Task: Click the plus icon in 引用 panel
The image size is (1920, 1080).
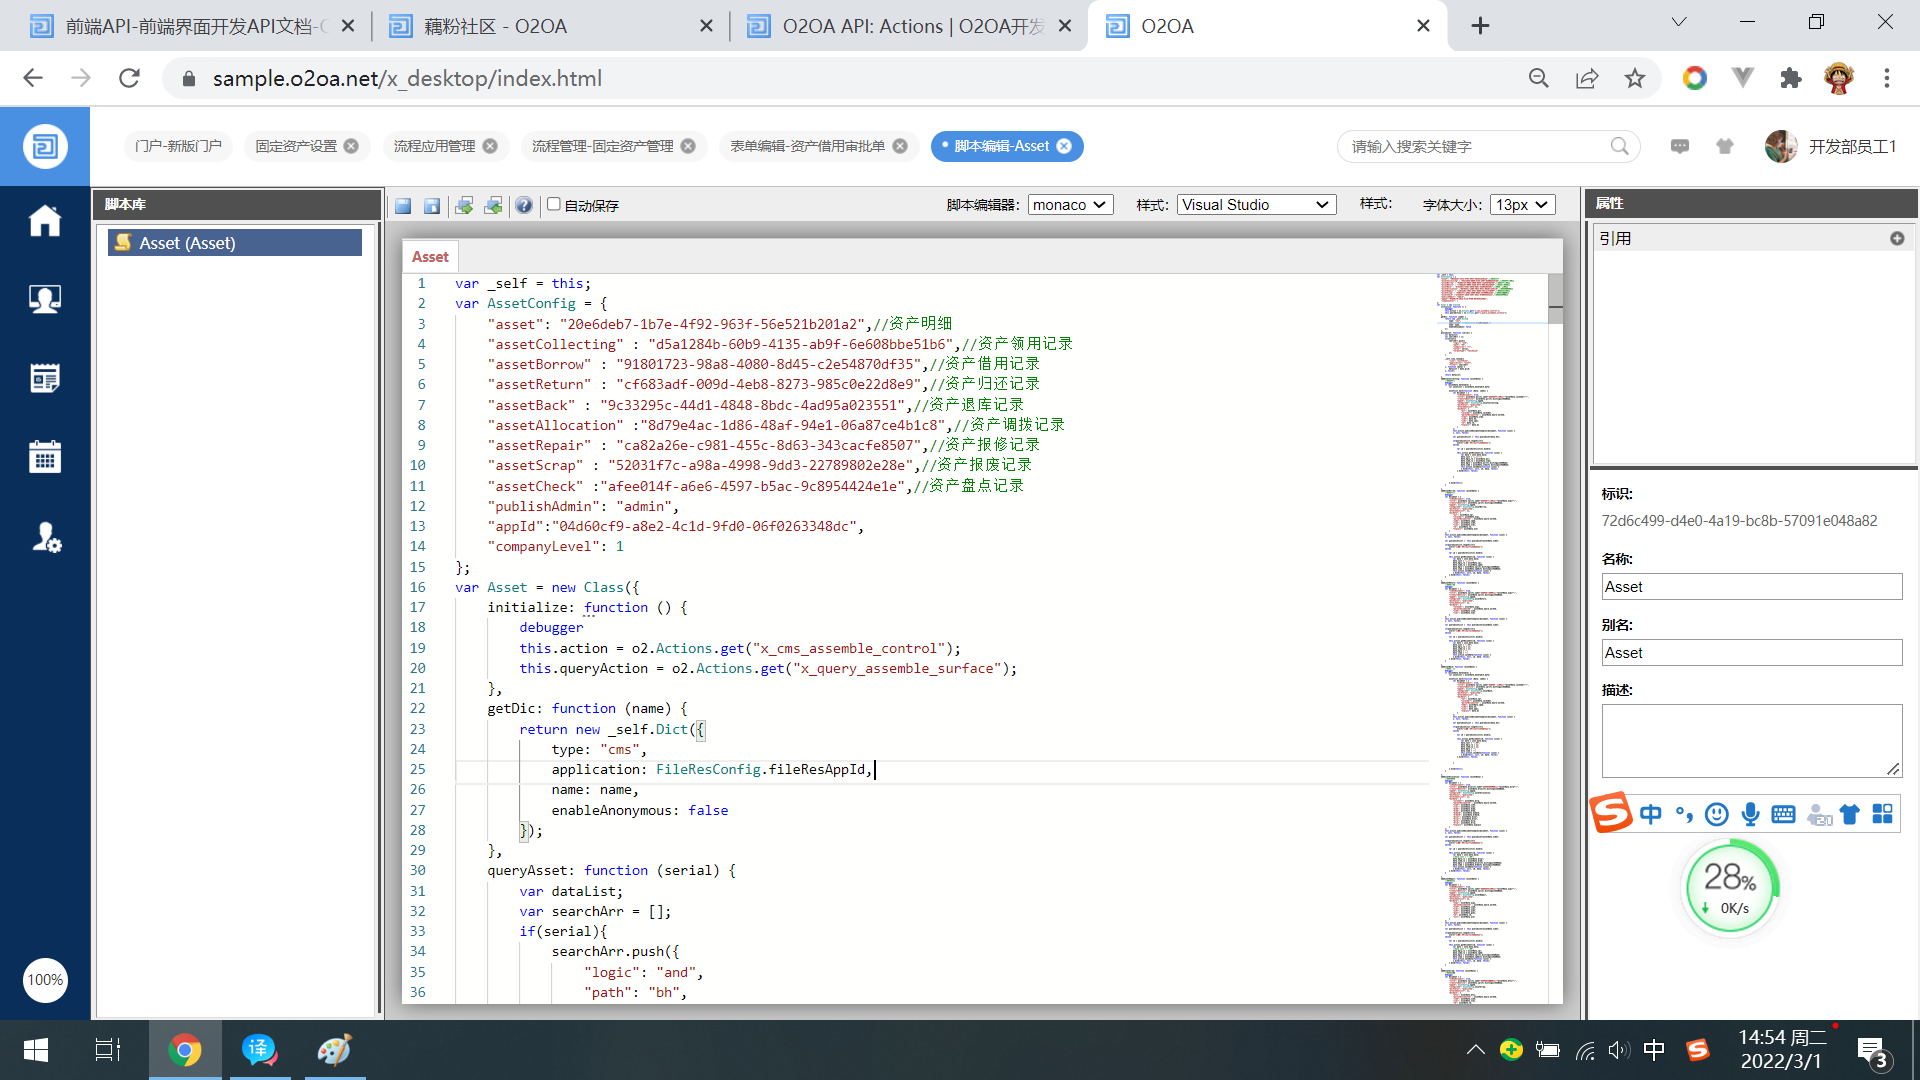Action: click(1897, 239)
